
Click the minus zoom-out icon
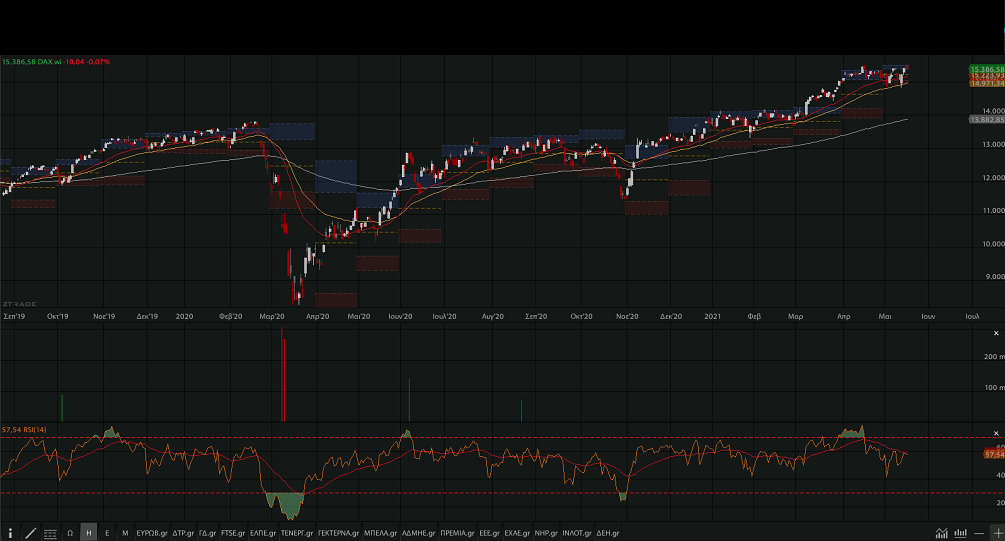tap(979, 533)
